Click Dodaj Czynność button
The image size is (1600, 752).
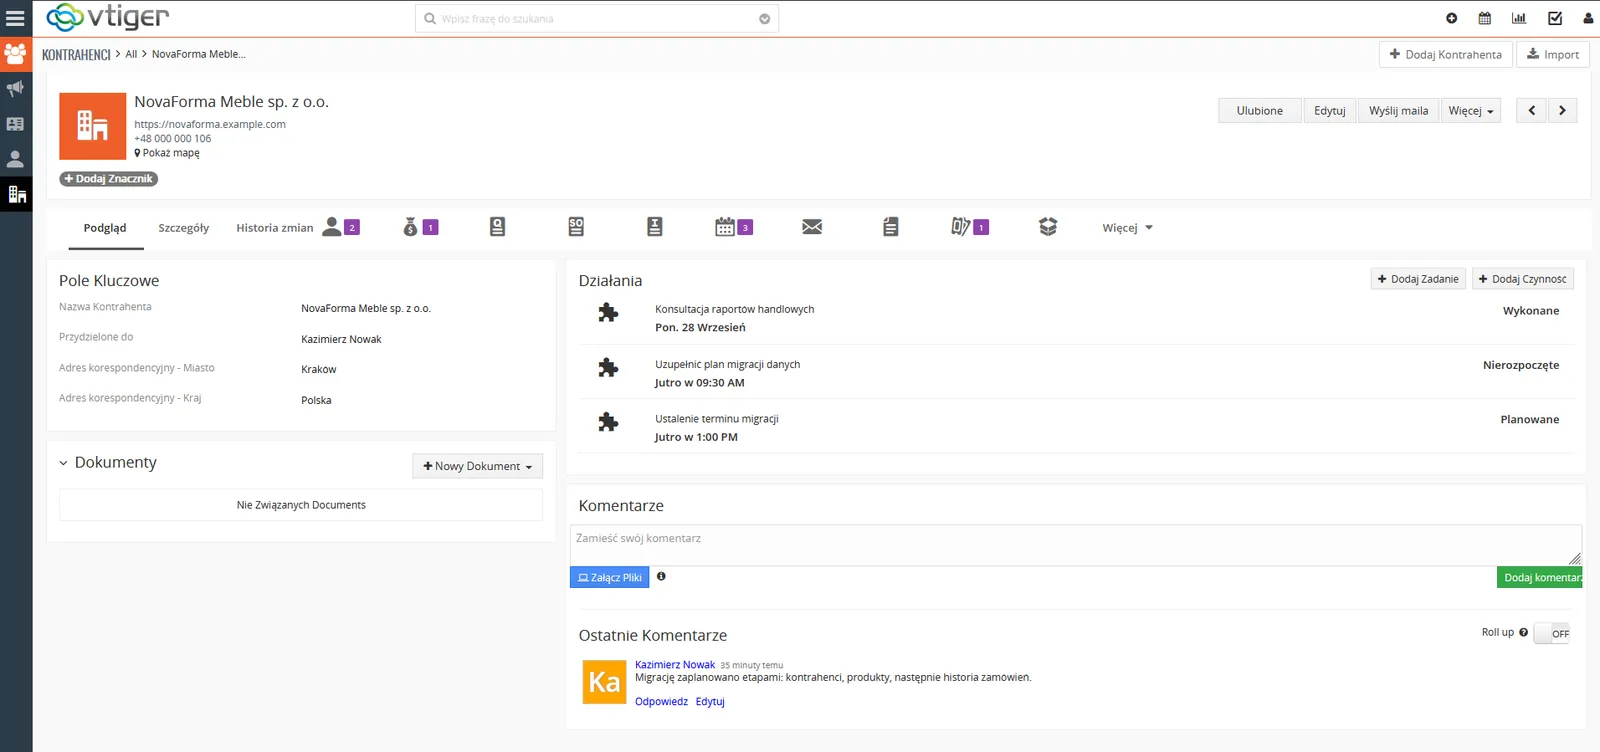pos(1523,279)
